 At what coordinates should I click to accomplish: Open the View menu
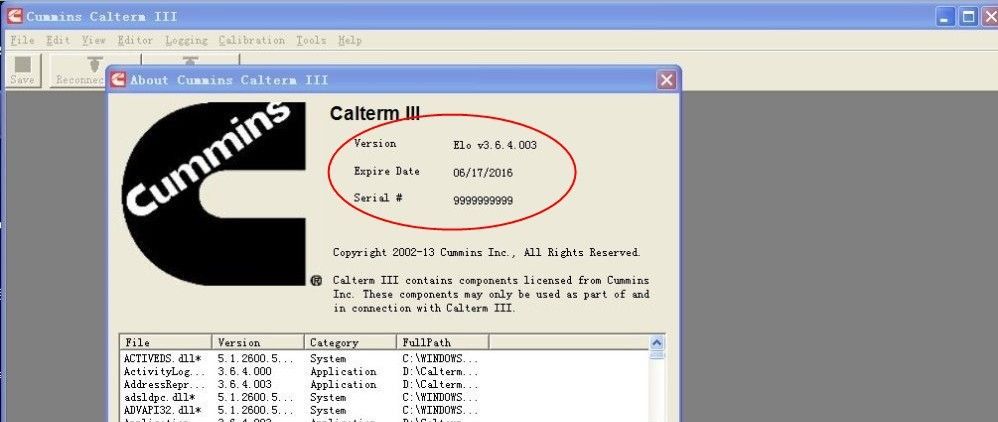point(94,40)
